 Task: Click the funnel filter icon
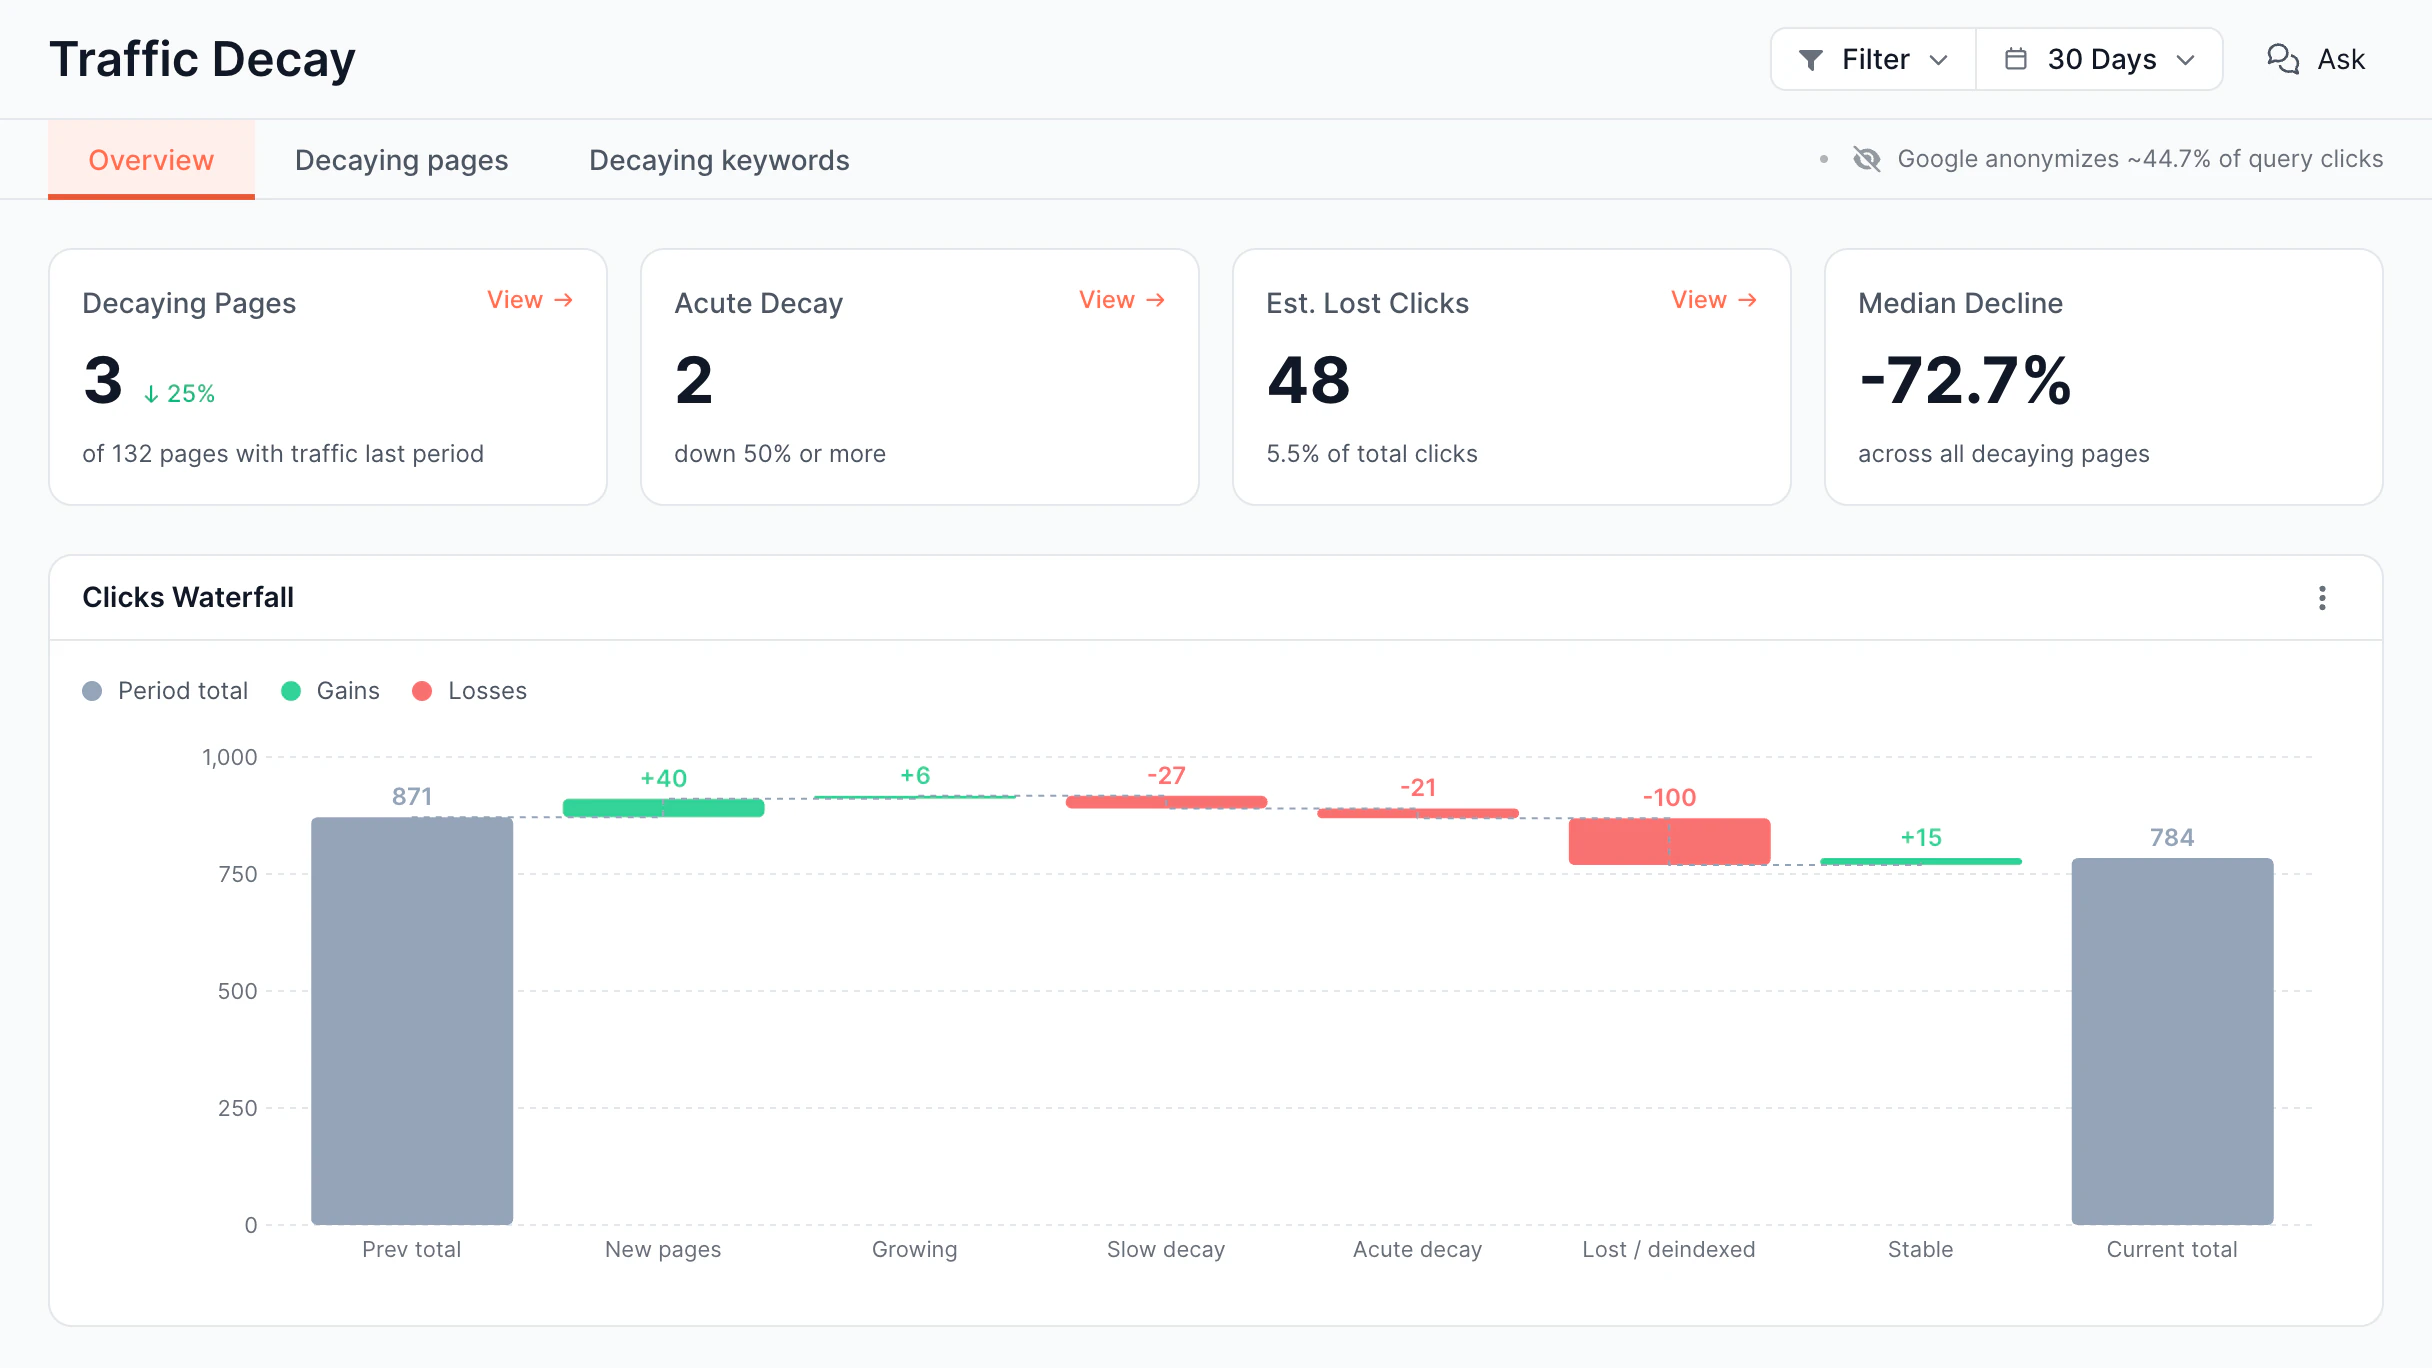coord(1810,60)
